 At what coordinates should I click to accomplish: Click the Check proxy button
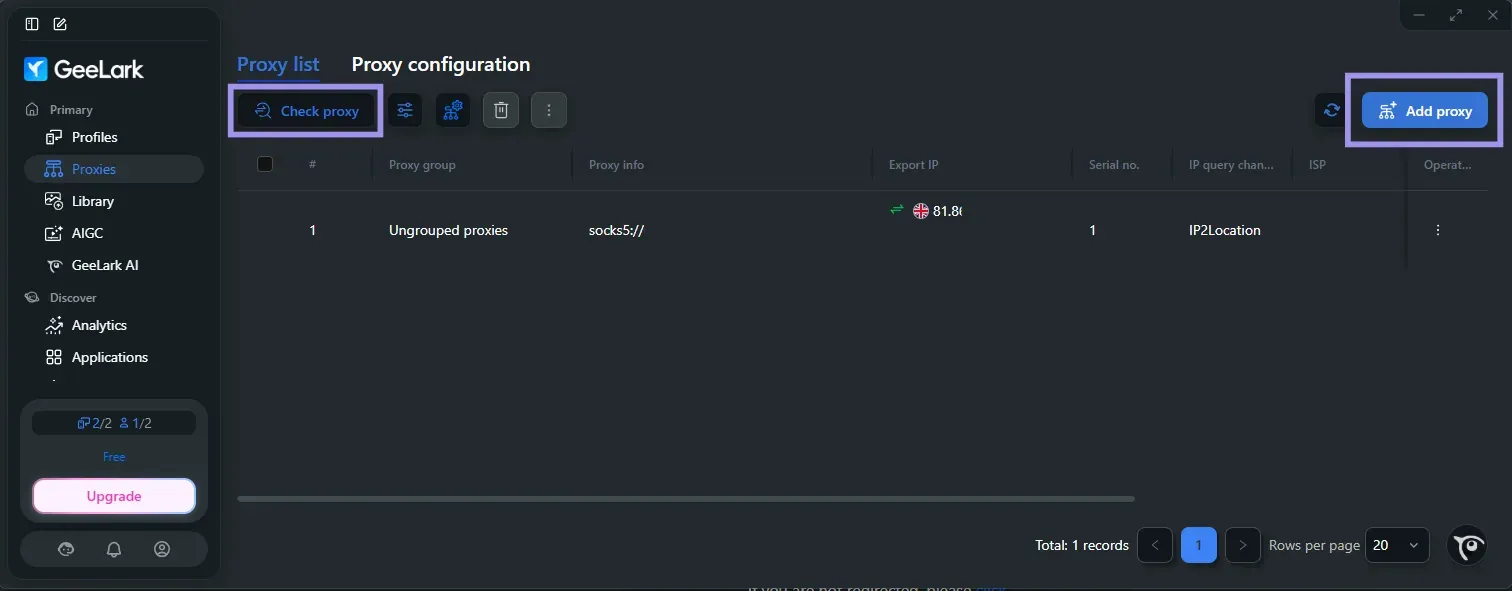click(x=306, y=111)
